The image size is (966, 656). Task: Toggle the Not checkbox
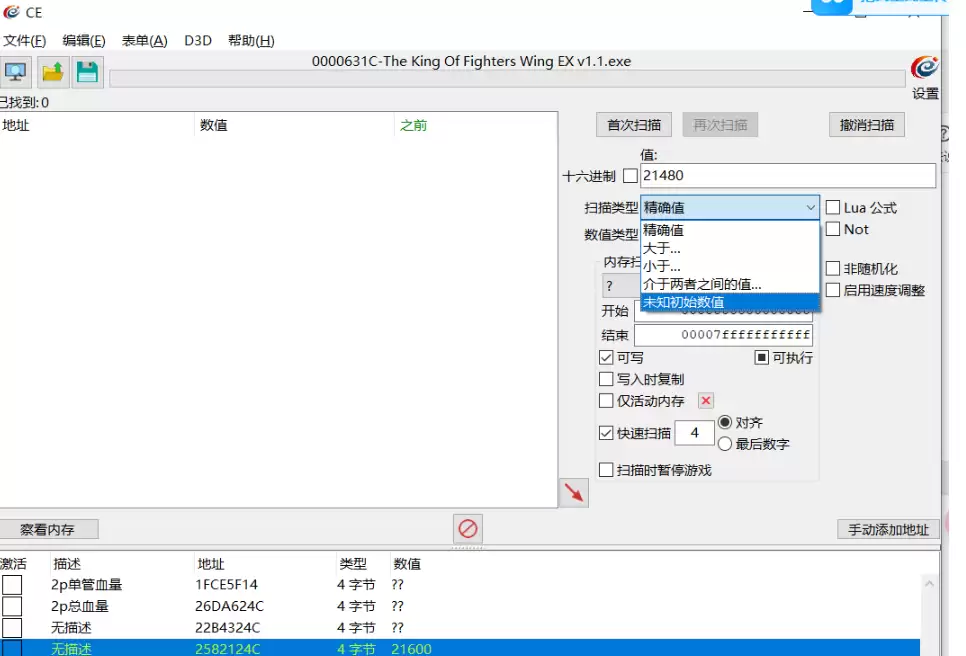pyautogui.click(x=833, y=229)
